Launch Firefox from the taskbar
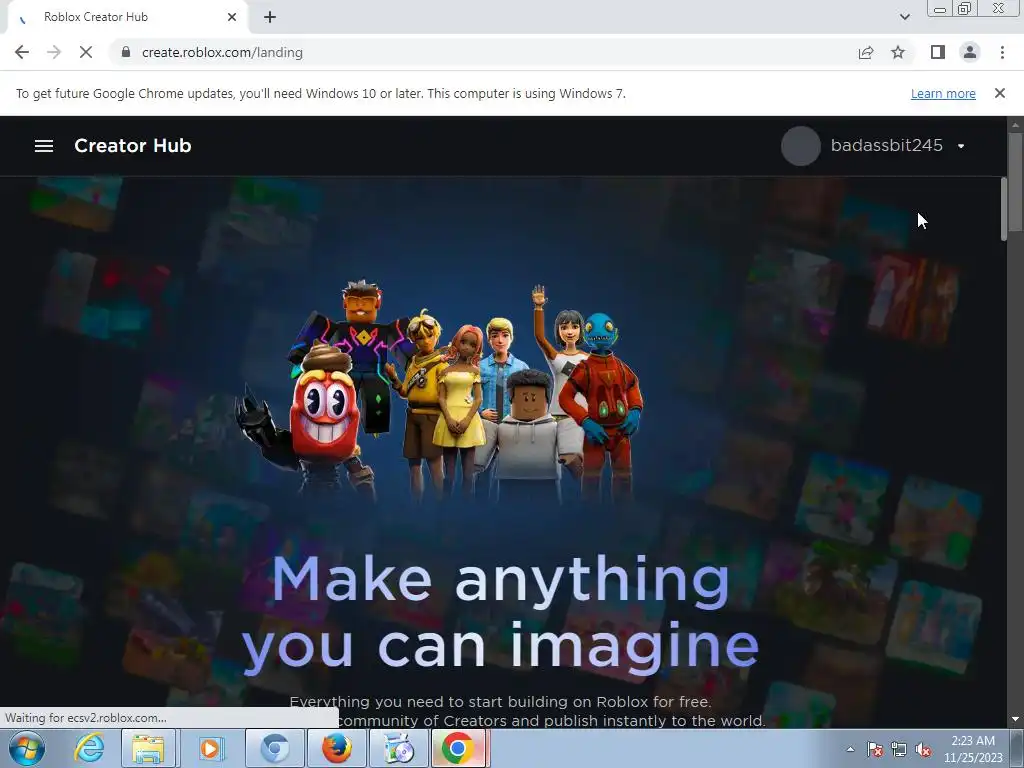1024x768 pixels. [x=336, y=748]
